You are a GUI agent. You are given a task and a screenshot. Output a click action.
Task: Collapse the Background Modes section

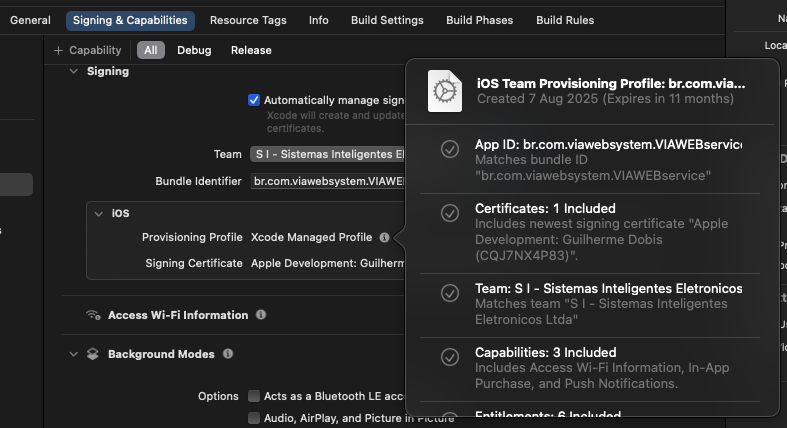coord(74,354)
